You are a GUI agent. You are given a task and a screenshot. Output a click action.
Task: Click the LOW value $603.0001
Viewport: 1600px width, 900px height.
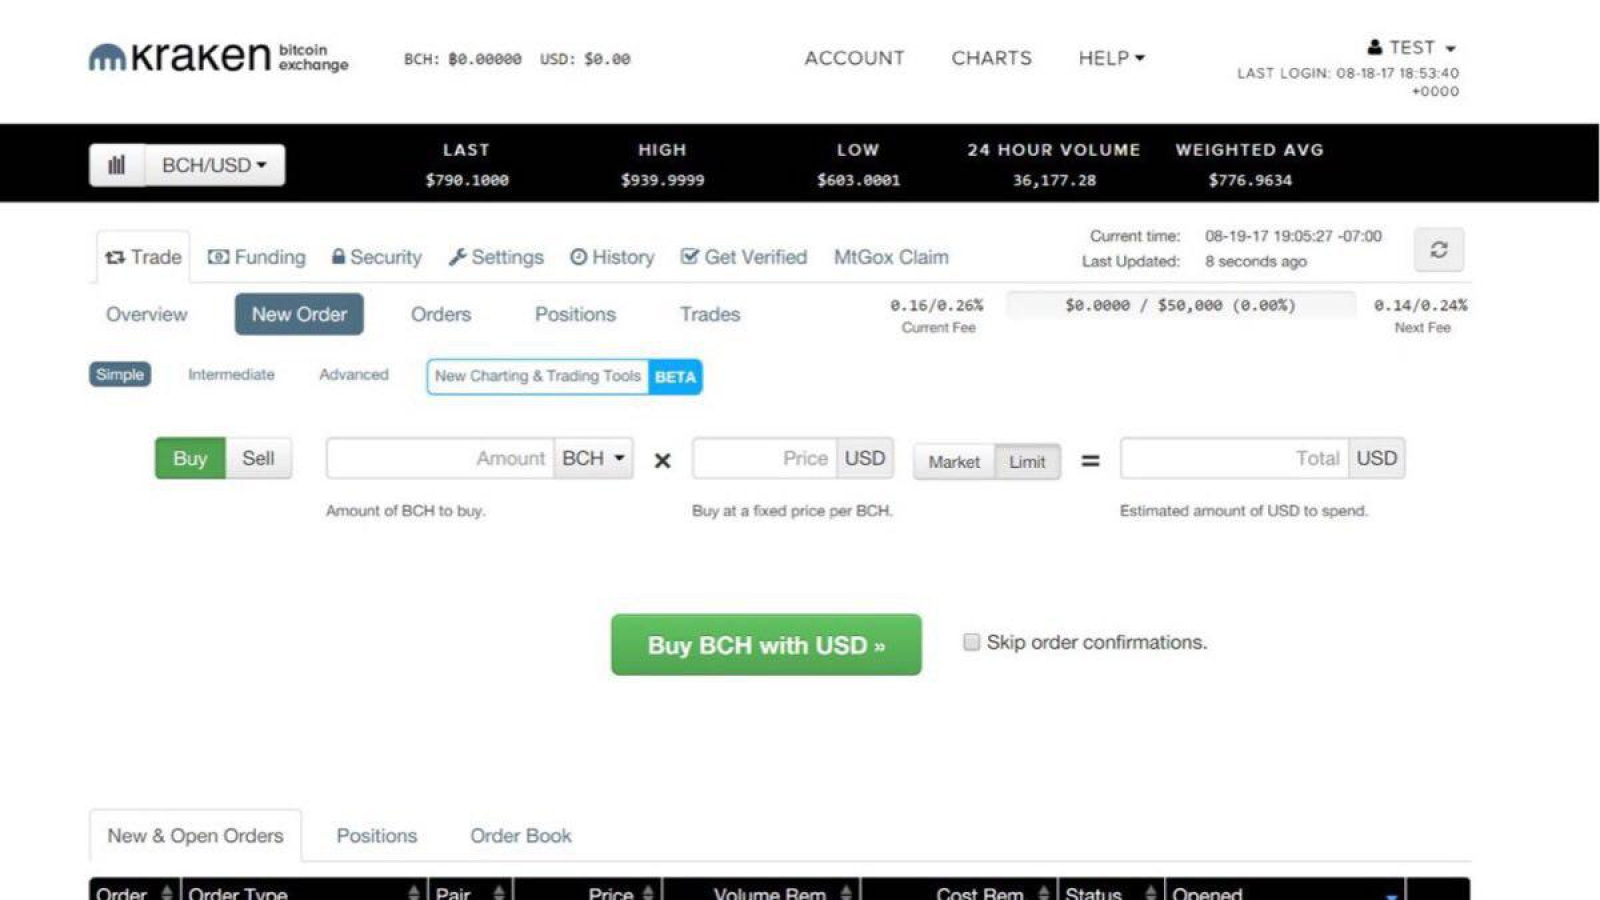[858, 180]
